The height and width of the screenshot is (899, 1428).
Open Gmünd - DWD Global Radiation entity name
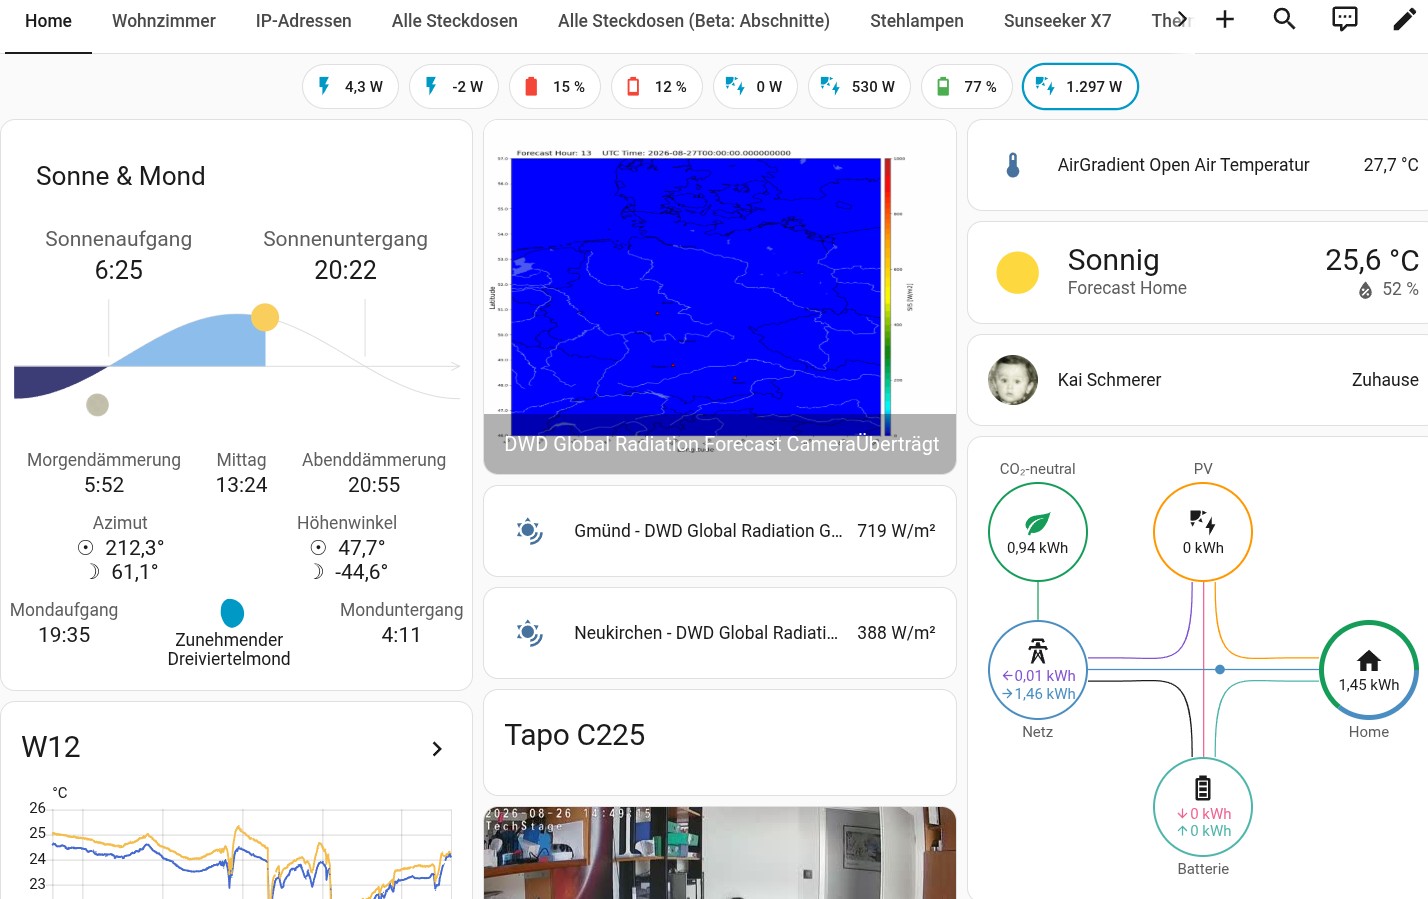[x=708, y=531]
